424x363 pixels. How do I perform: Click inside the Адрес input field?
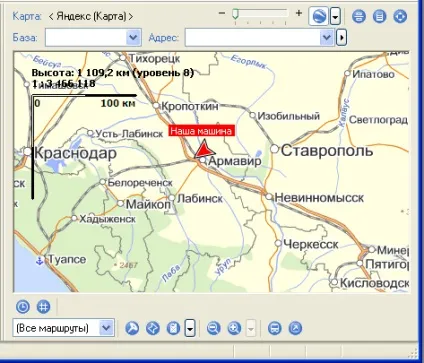pos(252,37)
